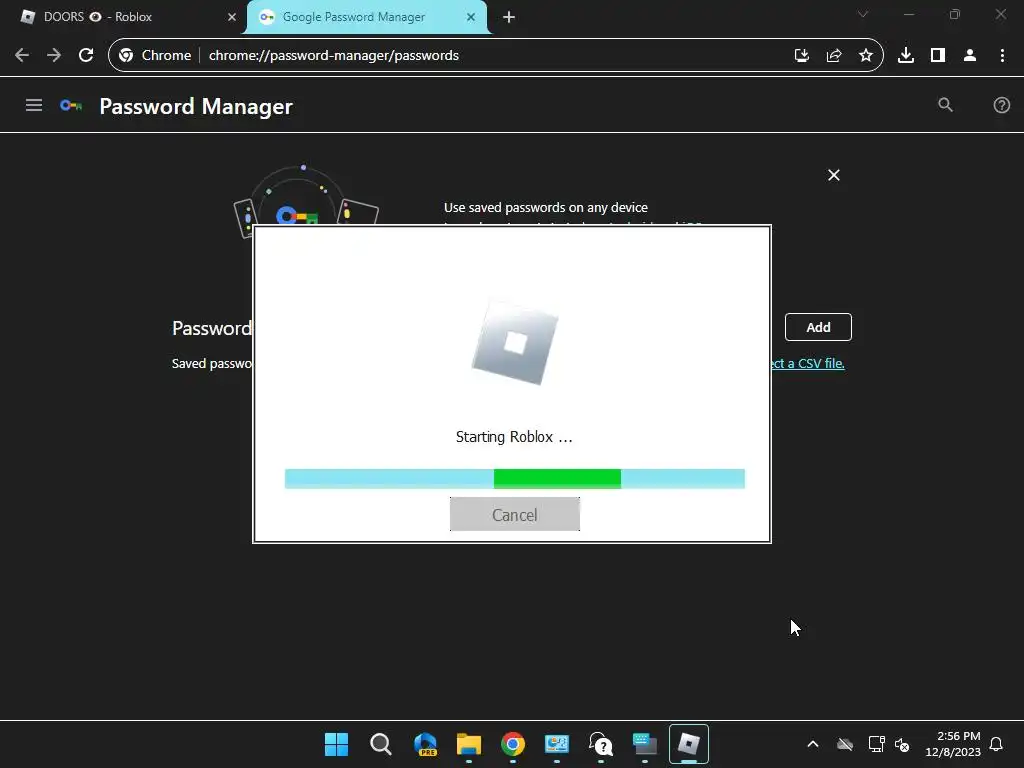The height and width of the screenshot is (768, 1024).
Task: Open Password Manager help icon
Action: click(x=1002, y=105)
